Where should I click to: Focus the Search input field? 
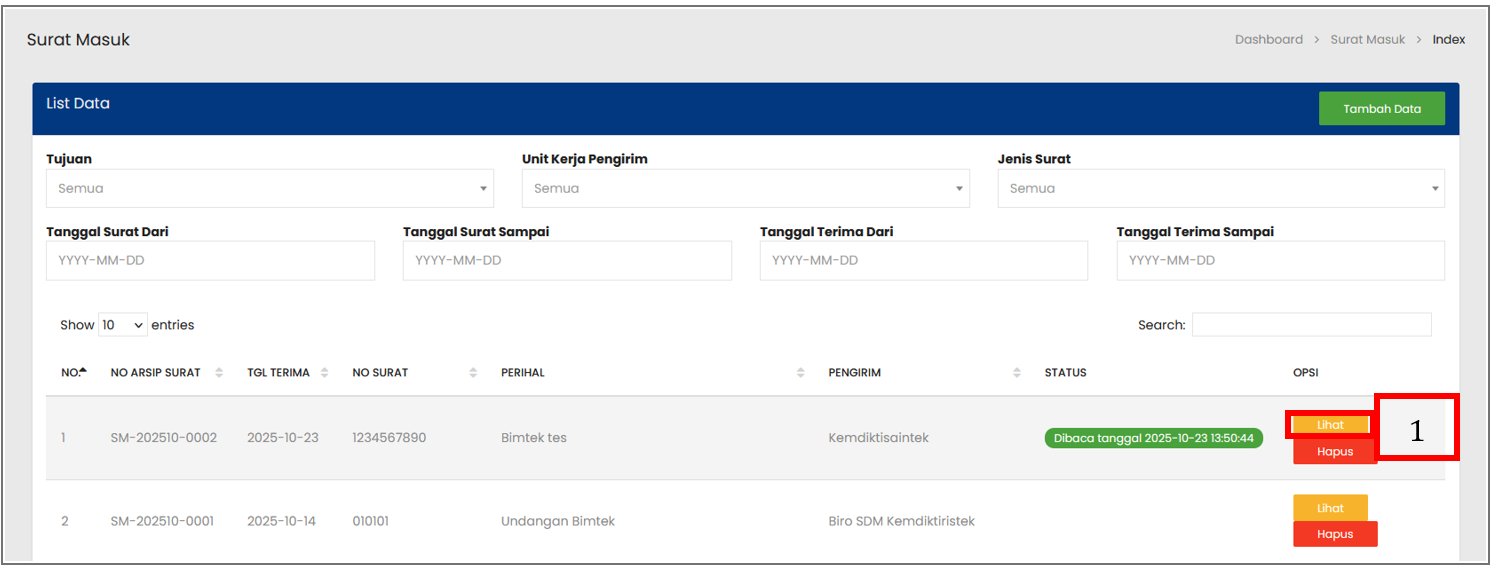click(1311, 325)
